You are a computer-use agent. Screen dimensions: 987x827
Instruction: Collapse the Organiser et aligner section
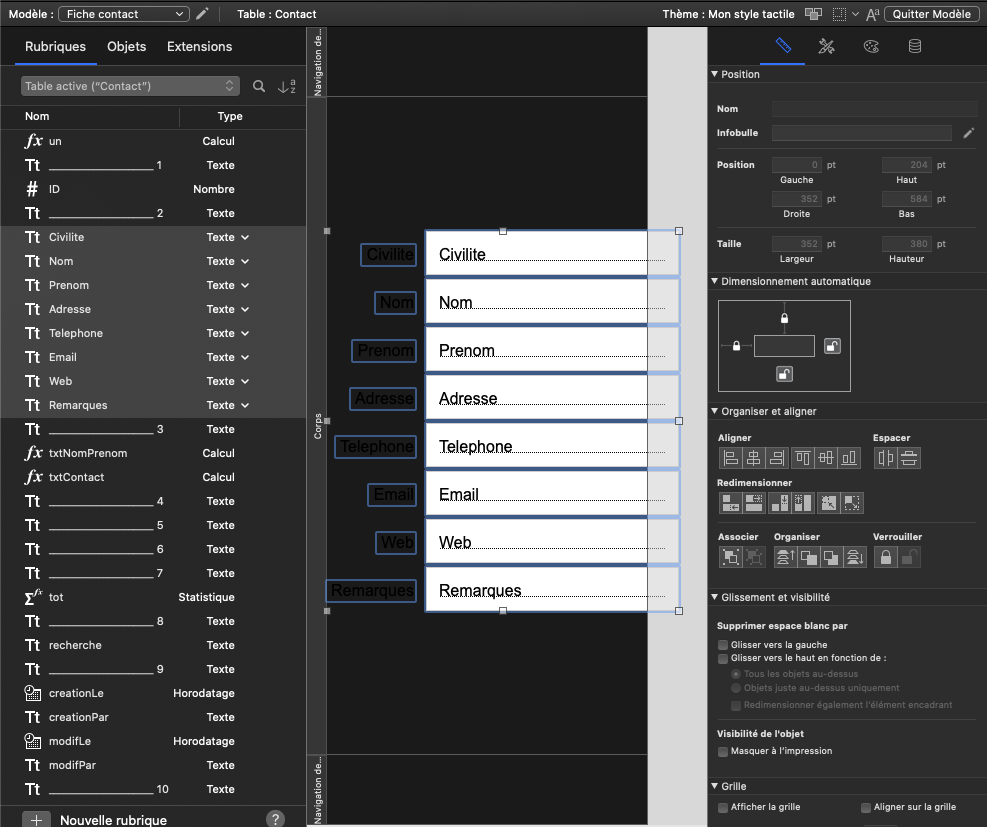click(x=714, y=411)
